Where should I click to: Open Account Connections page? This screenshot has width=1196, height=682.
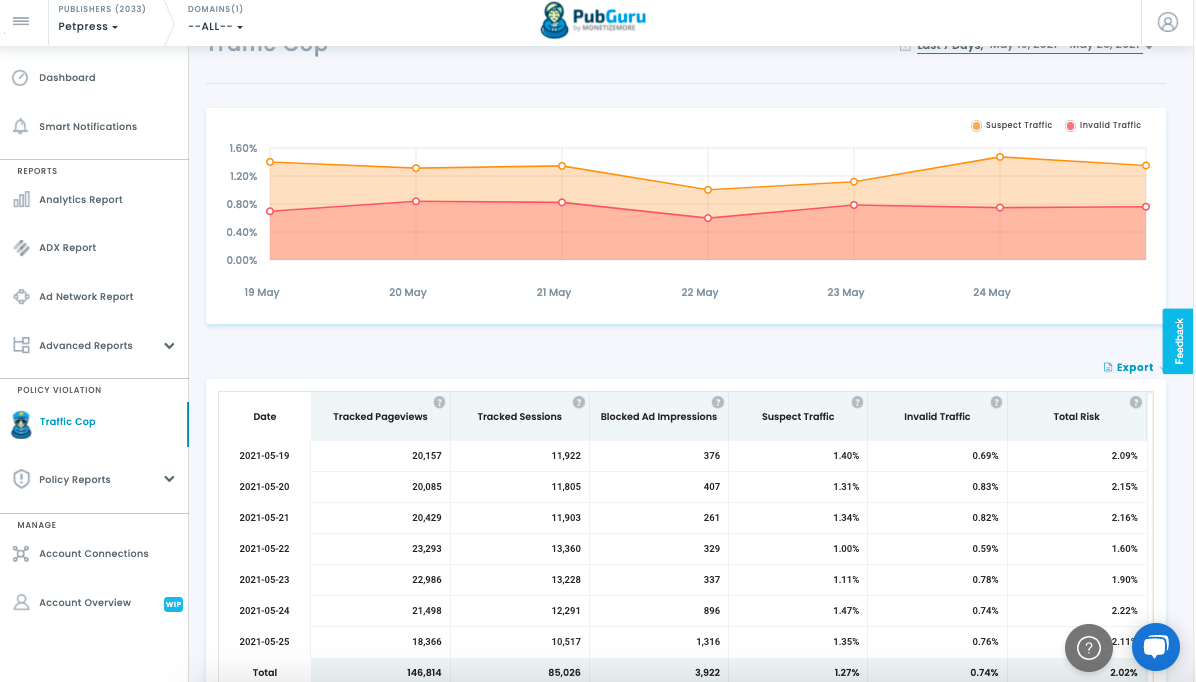click(x=94, y=554)
